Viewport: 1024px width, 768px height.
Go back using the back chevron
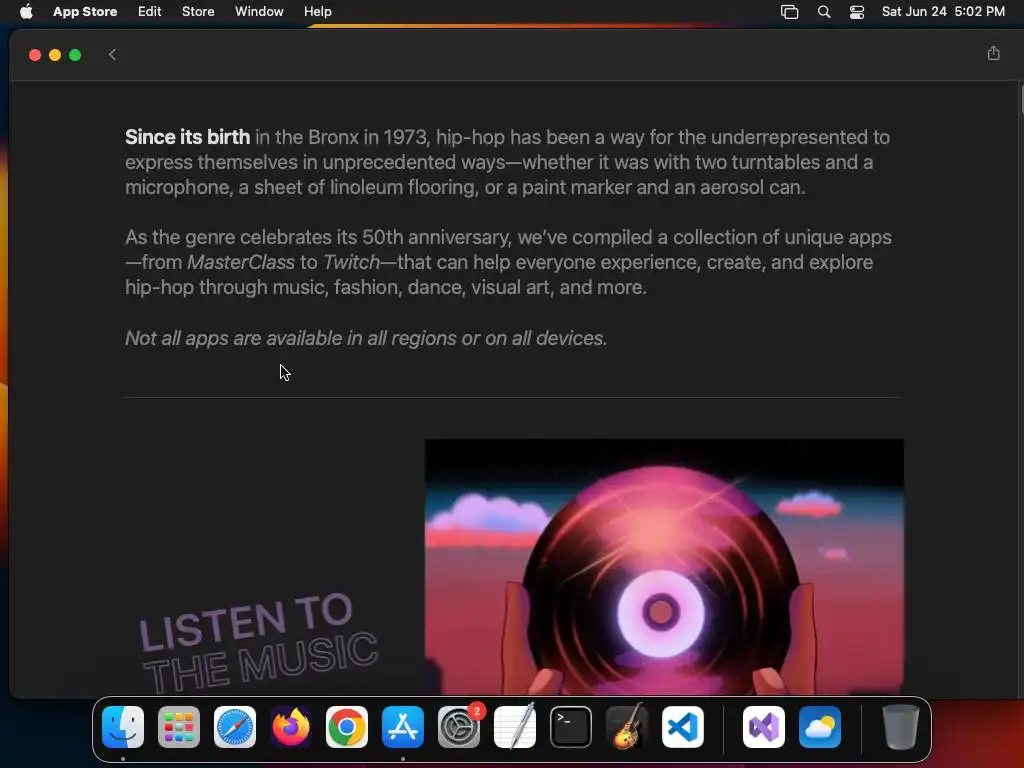point(112,55)
